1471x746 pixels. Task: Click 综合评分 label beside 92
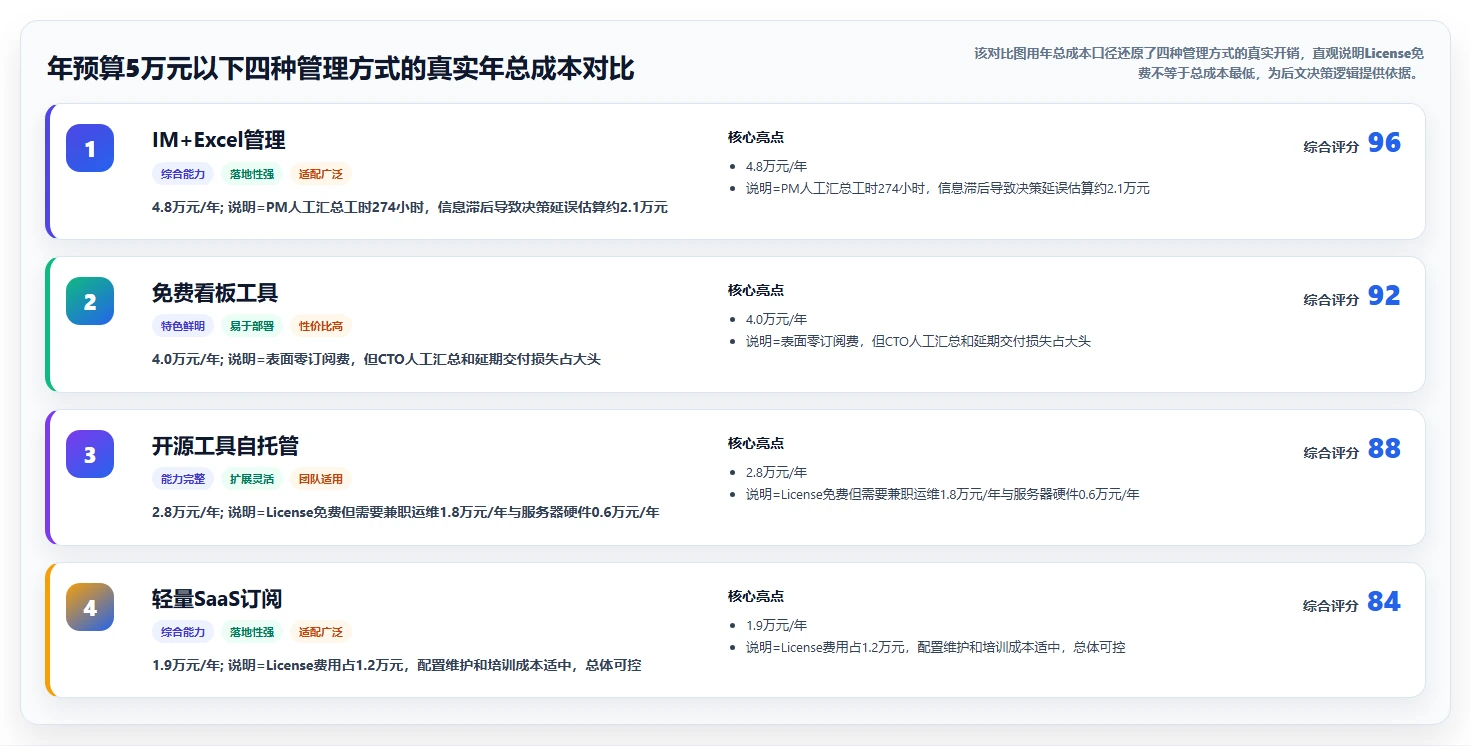point(1331,300)
